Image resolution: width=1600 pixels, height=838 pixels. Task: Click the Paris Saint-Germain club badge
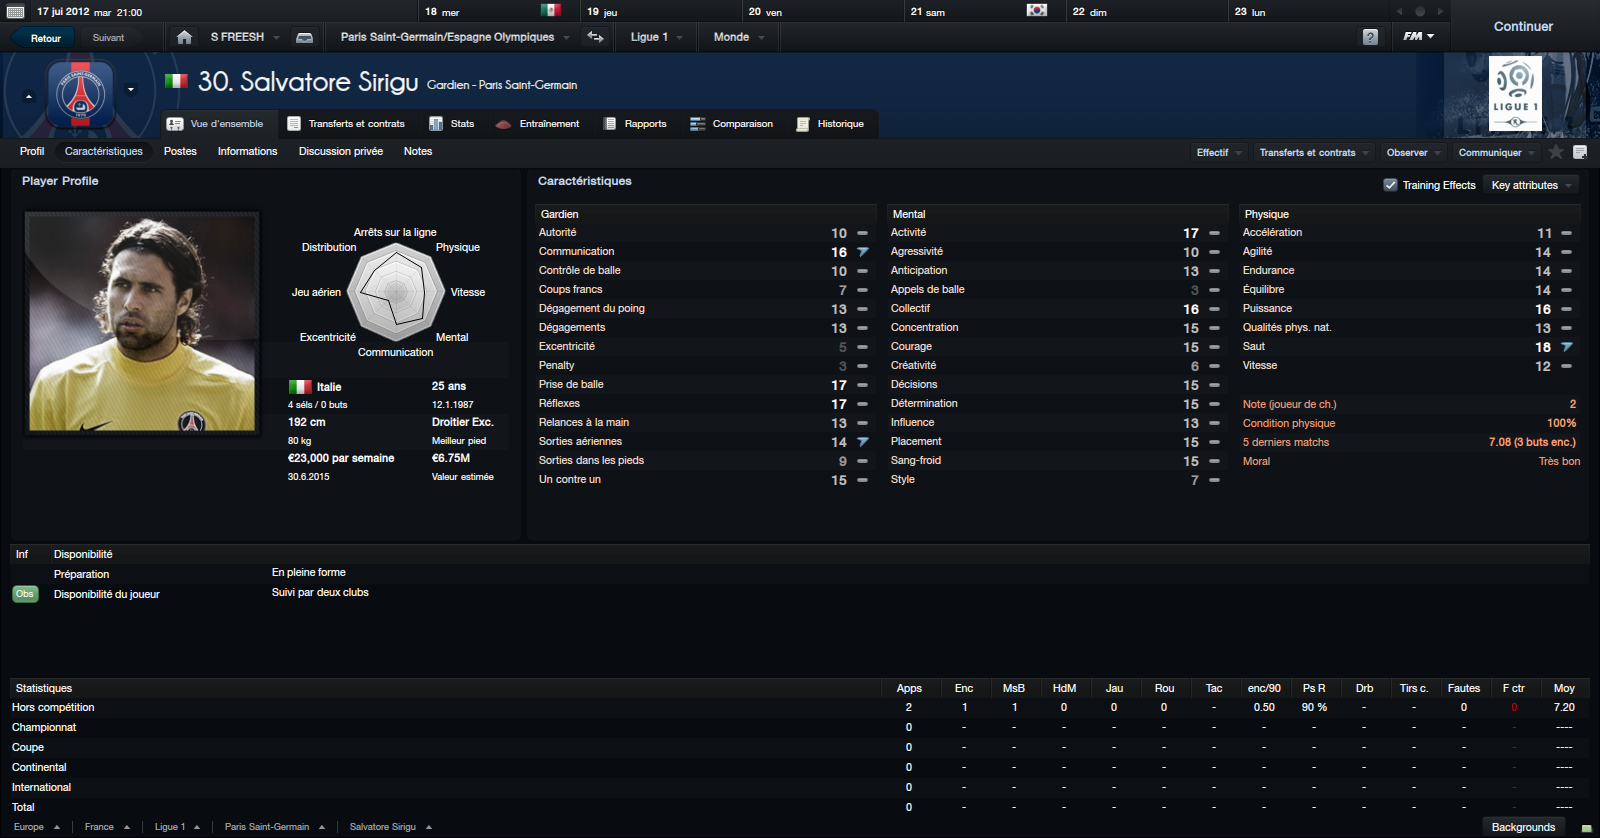pos(80,94)
